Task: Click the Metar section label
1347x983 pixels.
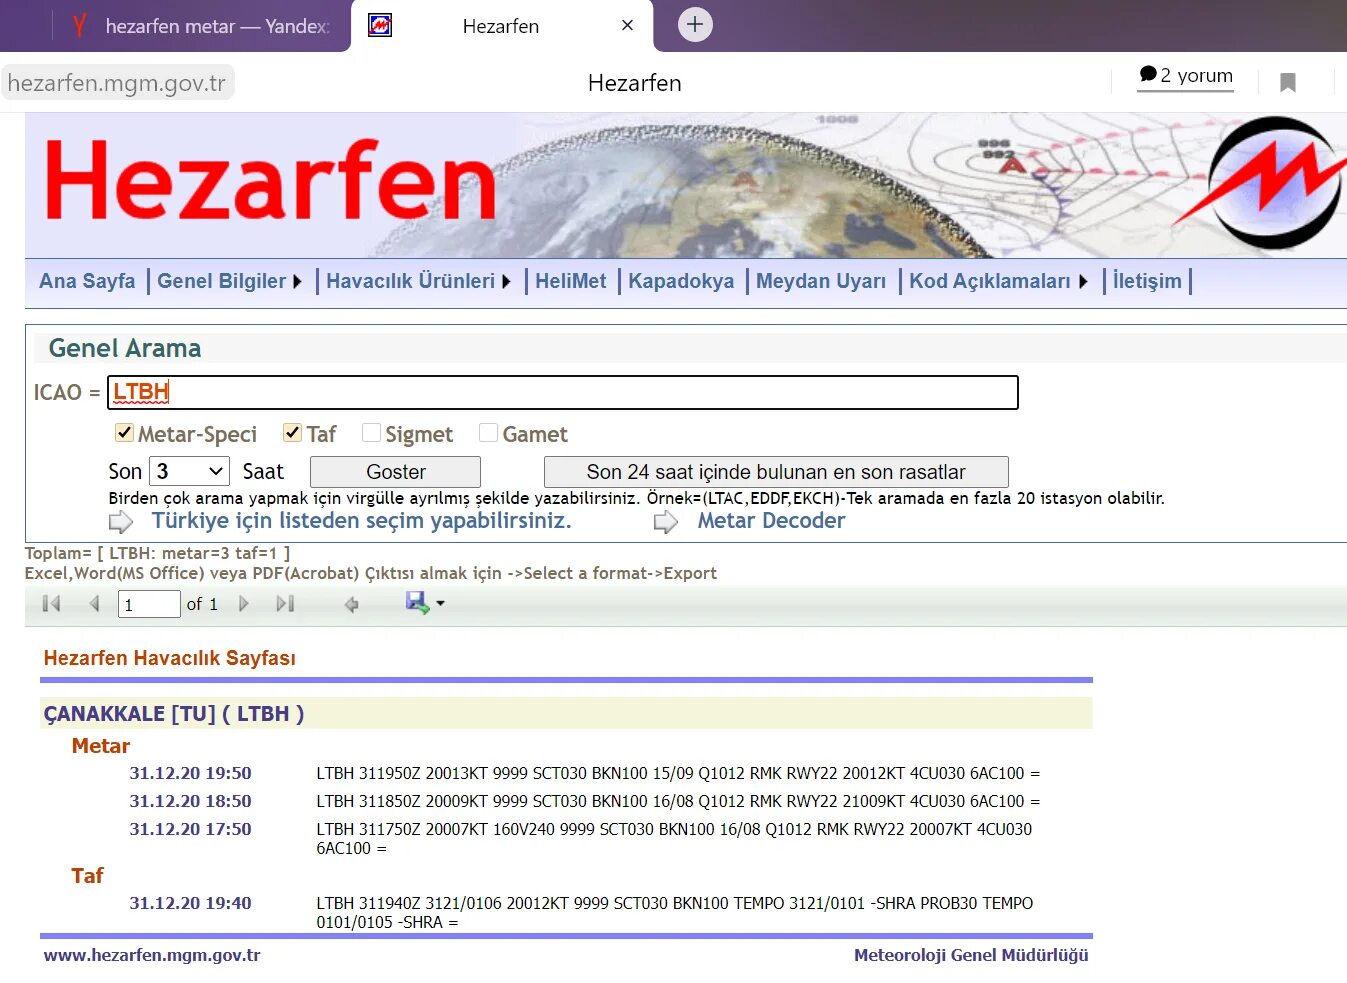Action: (101, 746)
